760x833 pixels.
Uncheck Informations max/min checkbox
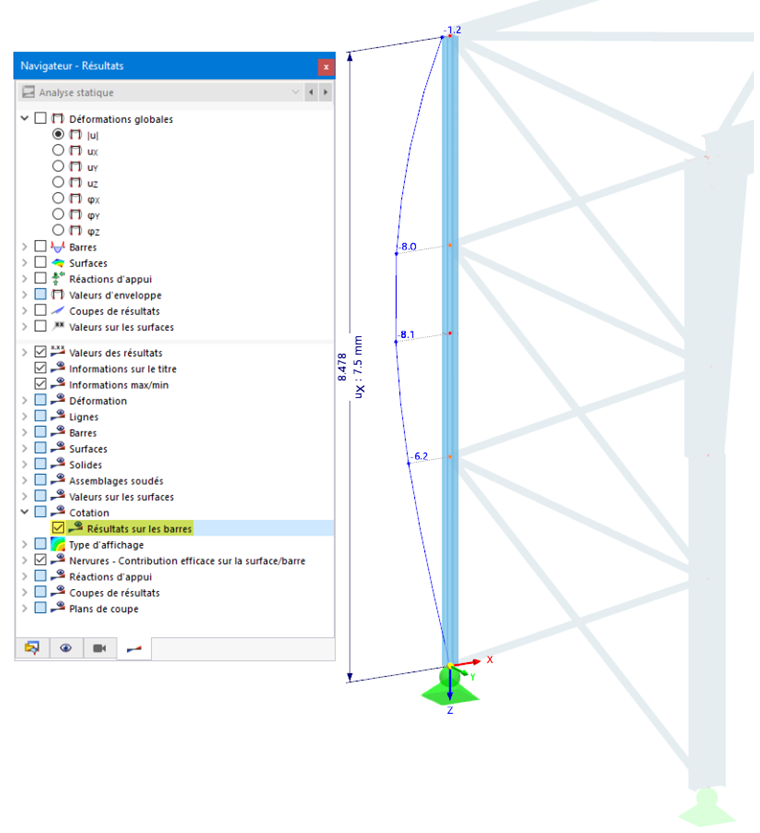(x=40, y=384)
